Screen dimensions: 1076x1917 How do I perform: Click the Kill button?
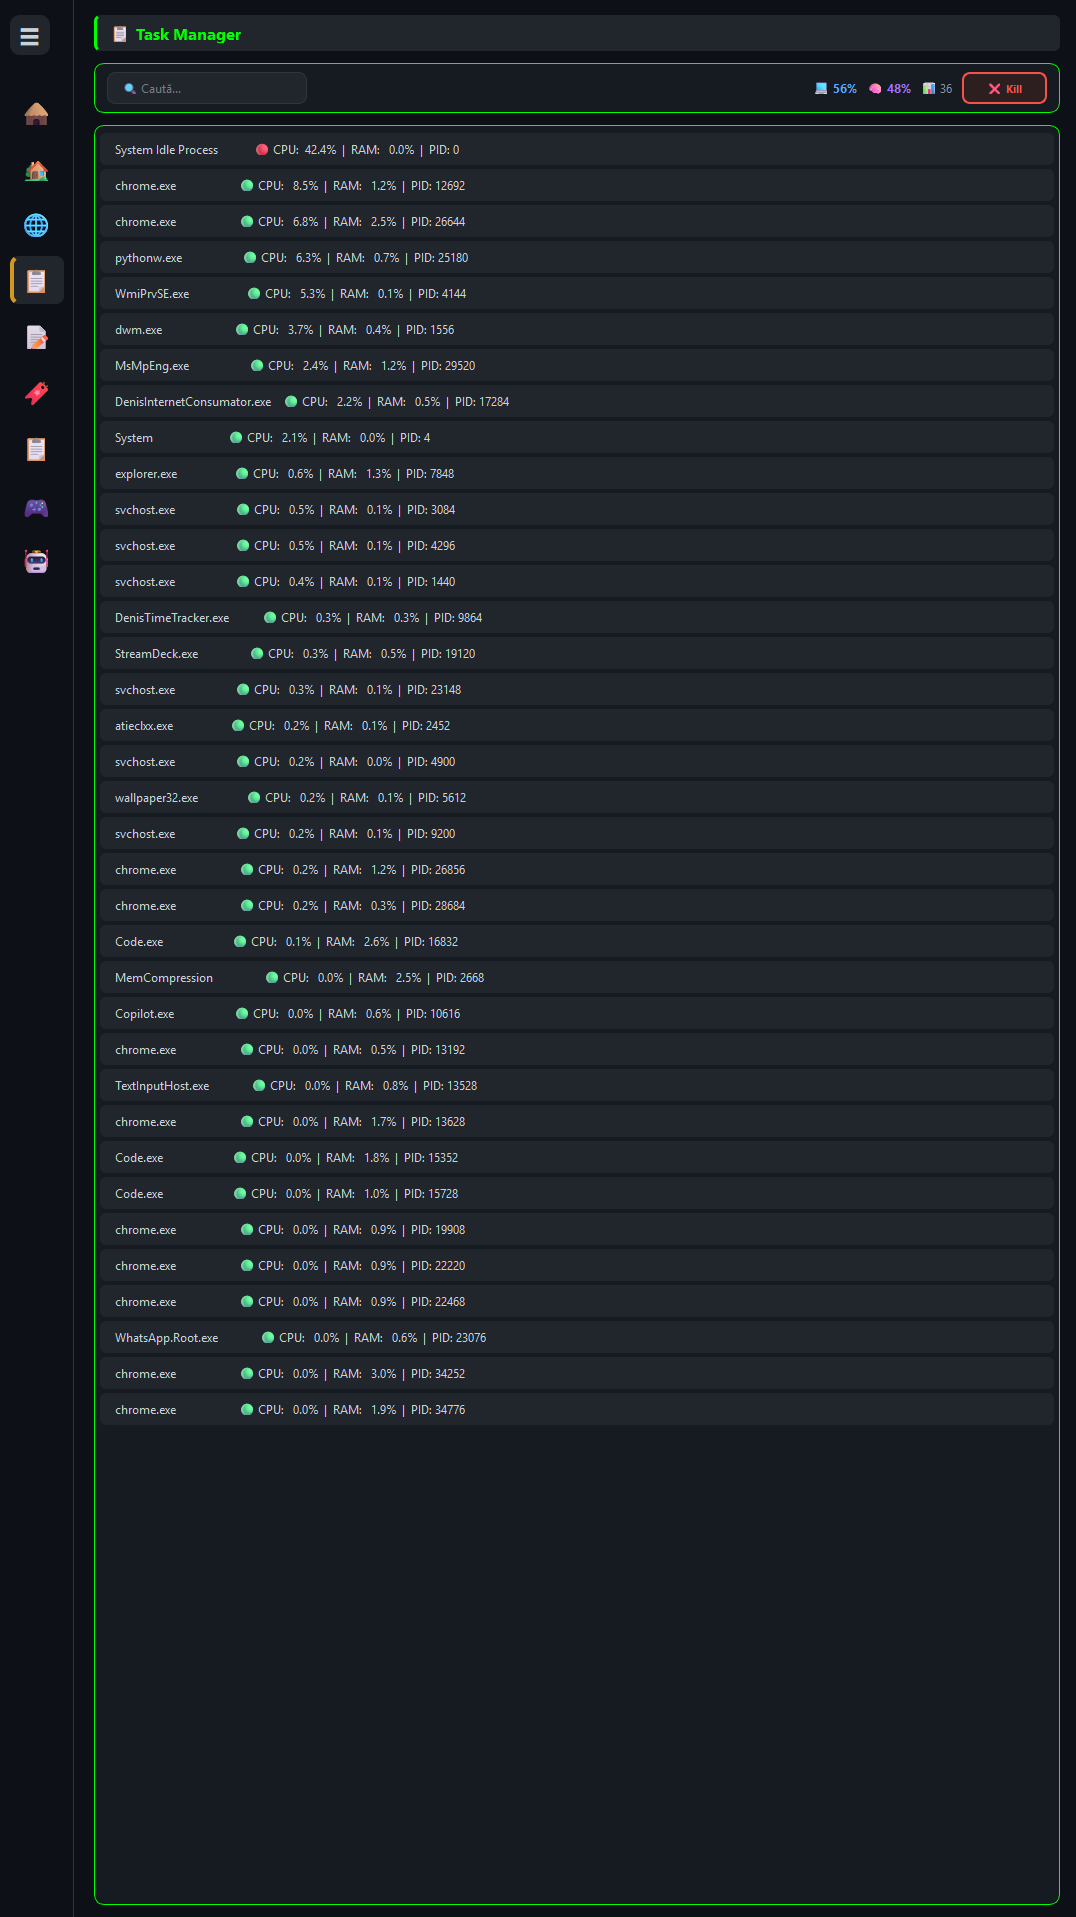(x=1004, y=88)
